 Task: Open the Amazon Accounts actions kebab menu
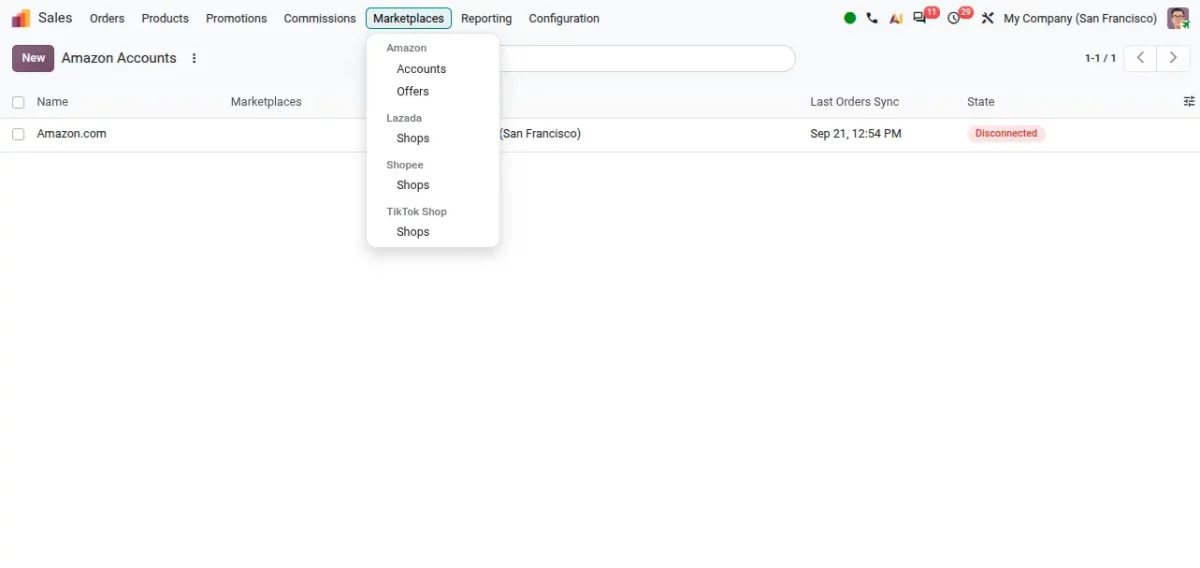tap(194, 58)
